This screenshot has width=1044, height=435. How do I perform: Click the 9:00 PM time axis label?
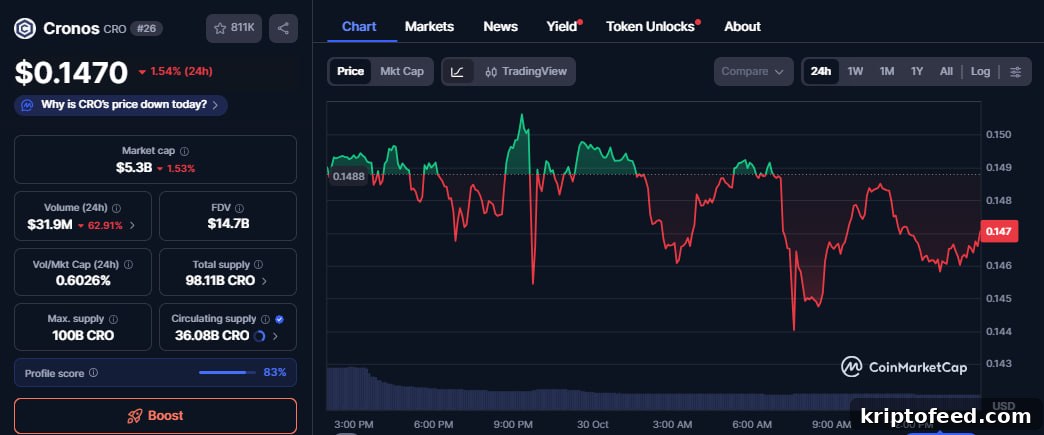click(515, 424)
